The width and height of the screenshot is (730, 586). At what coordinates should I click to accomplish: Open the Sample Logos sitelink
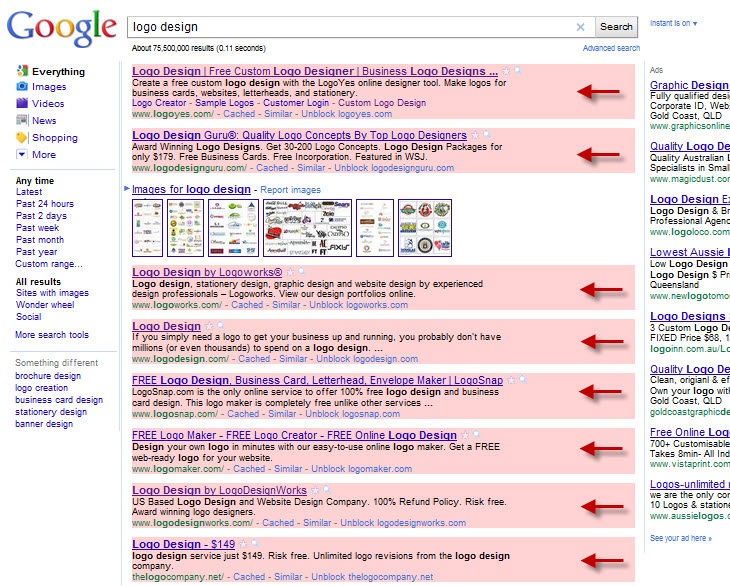click(224, 103)
